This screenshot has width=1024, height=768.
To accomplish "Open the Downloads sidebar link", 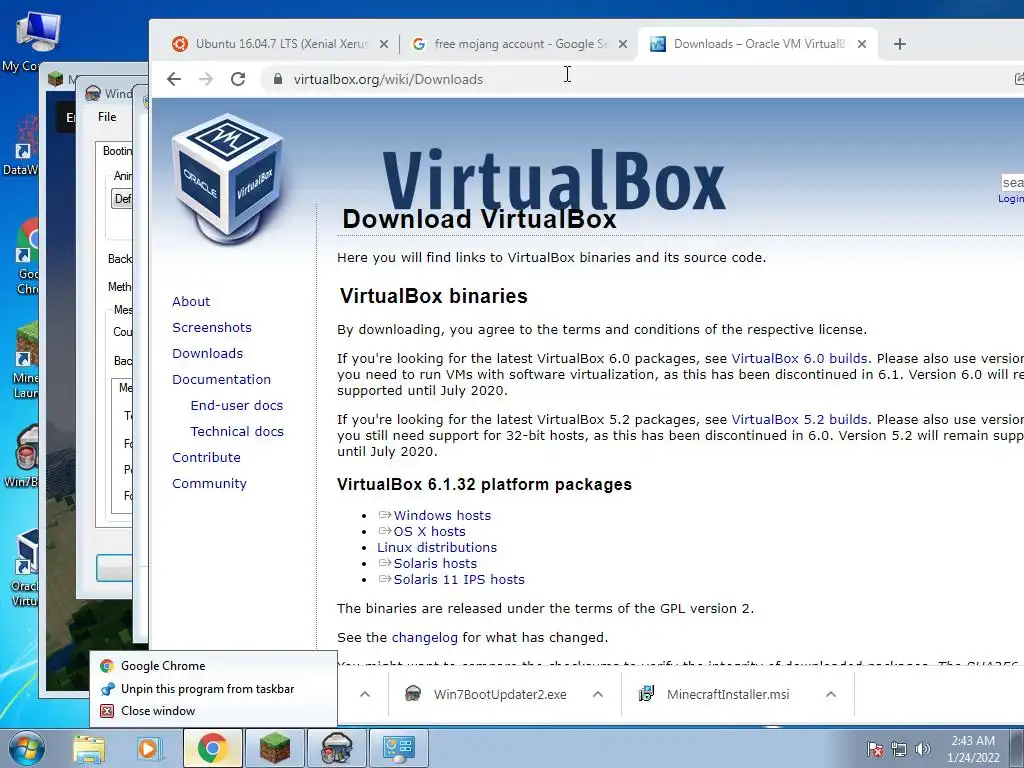I will pyautogui.click(x=207, y=353).
